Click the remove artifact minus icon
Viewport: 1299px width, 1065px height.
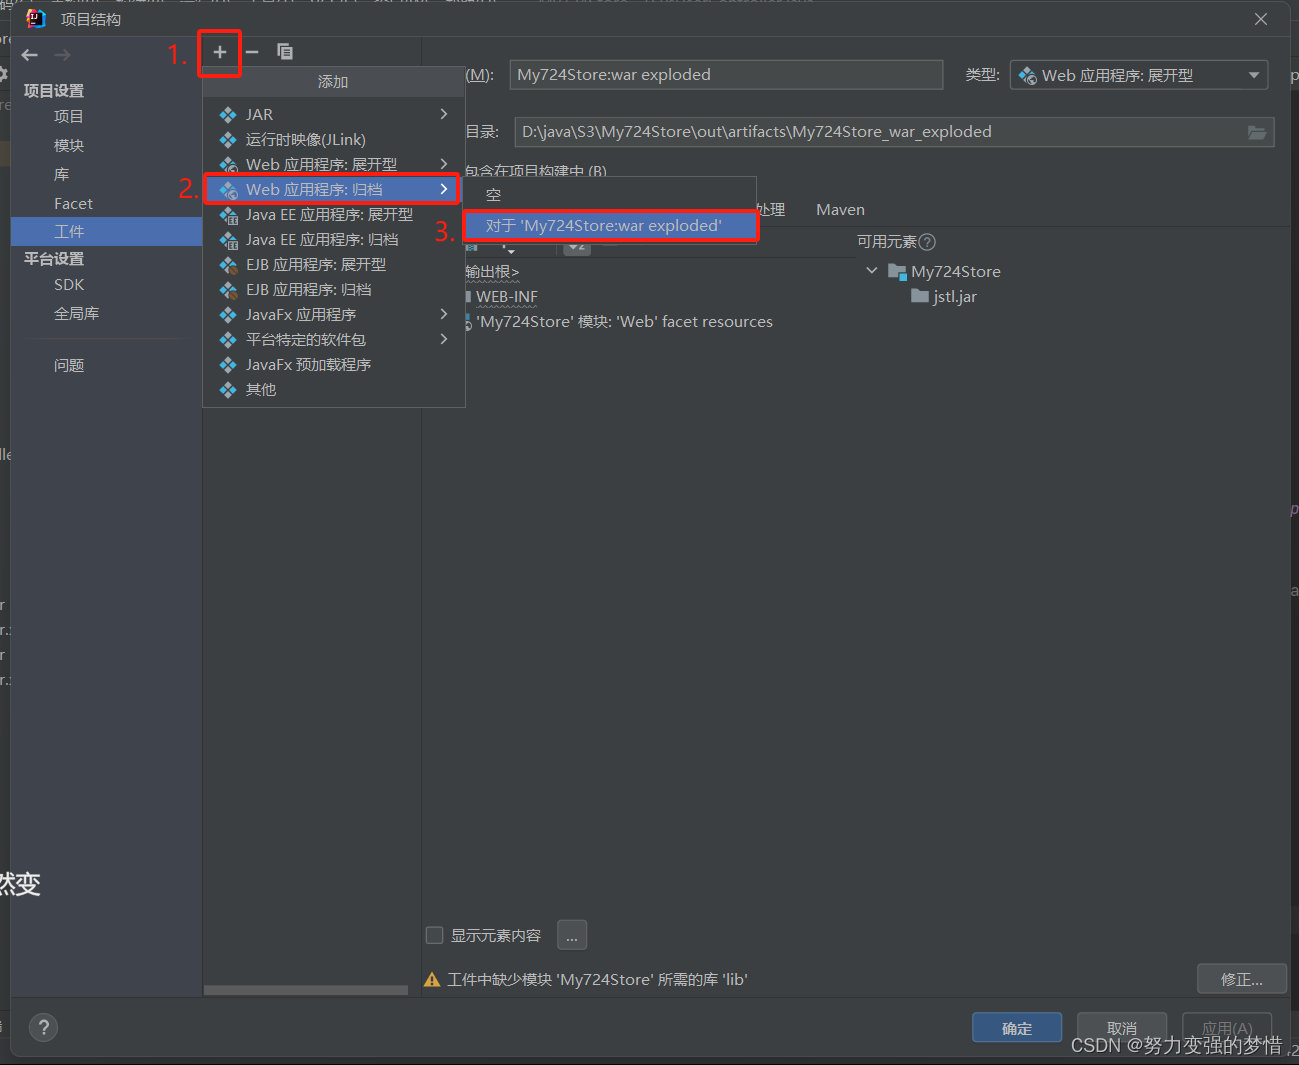point(252,52)
